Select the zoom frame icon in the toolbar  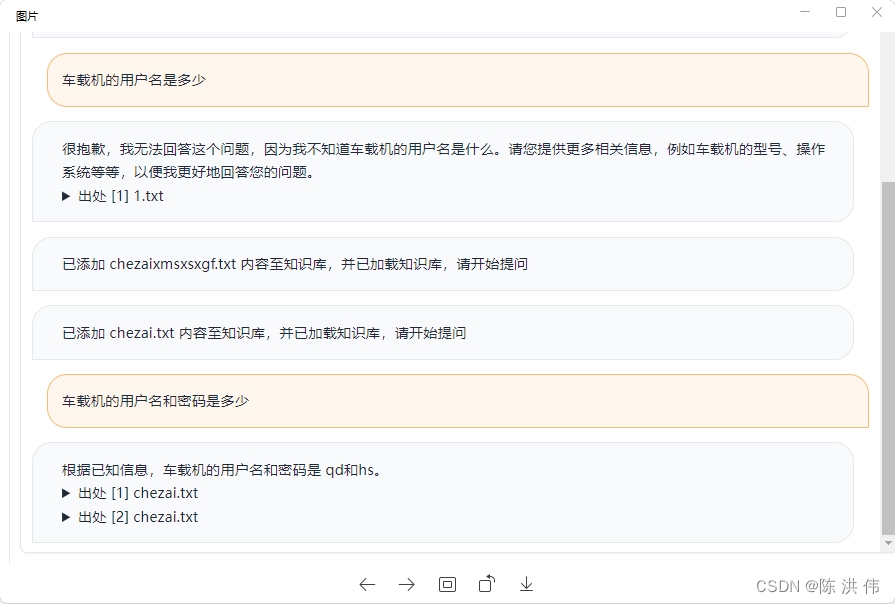click(447, 584)
